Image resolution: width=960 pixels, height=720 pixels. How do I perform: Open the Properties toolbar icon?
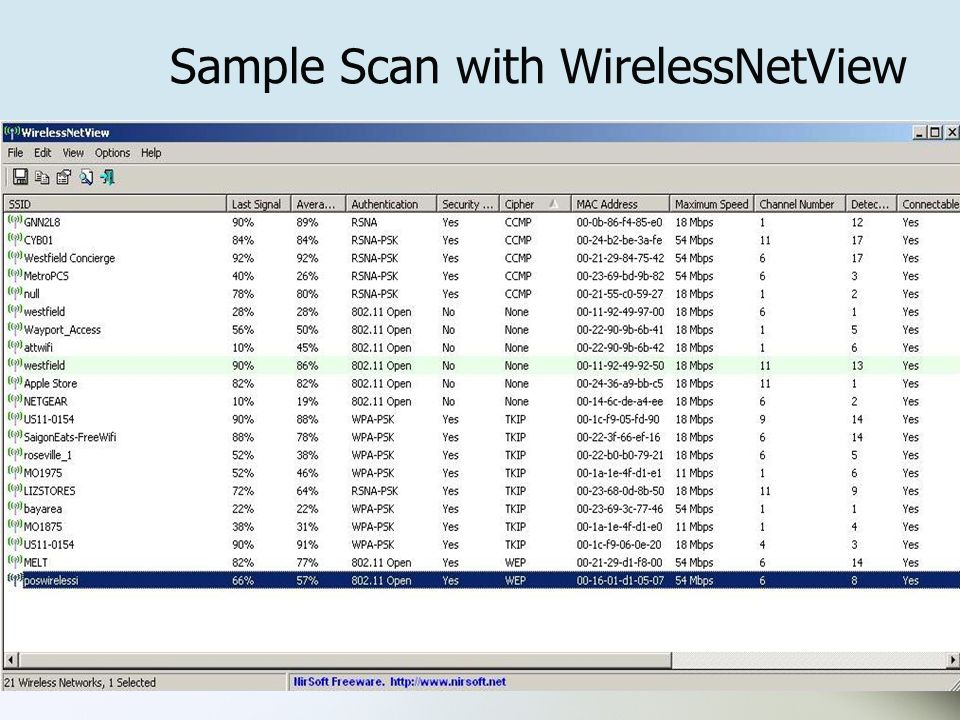(x=64, y=177)
